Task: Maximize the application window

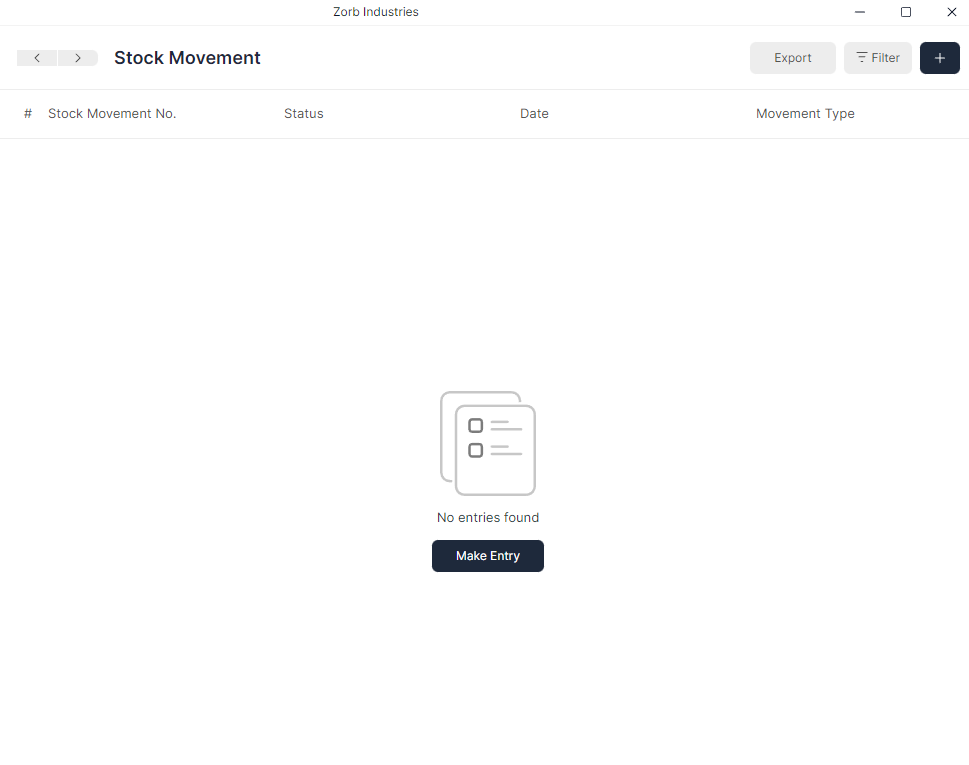Action: [906, 12]
